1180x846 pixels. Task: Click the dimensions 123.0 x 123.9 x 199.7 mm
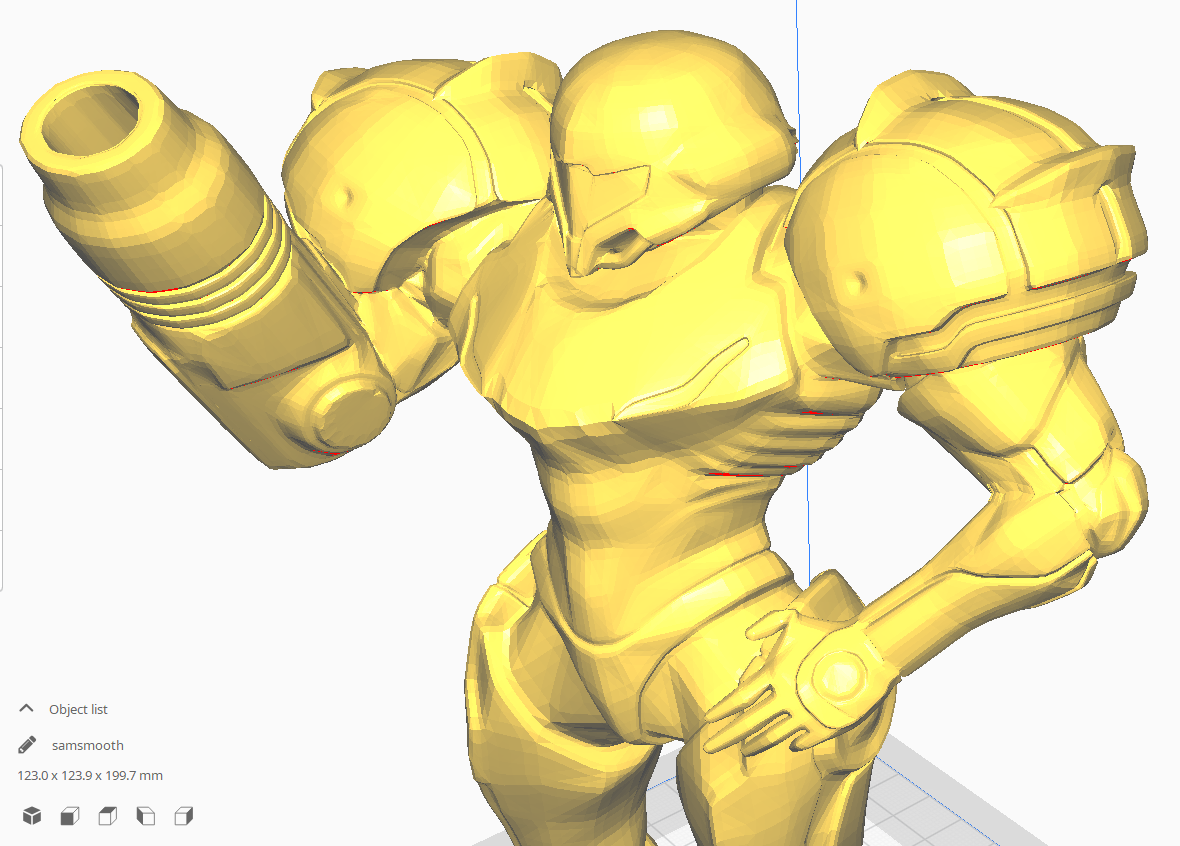coord(90,775)
